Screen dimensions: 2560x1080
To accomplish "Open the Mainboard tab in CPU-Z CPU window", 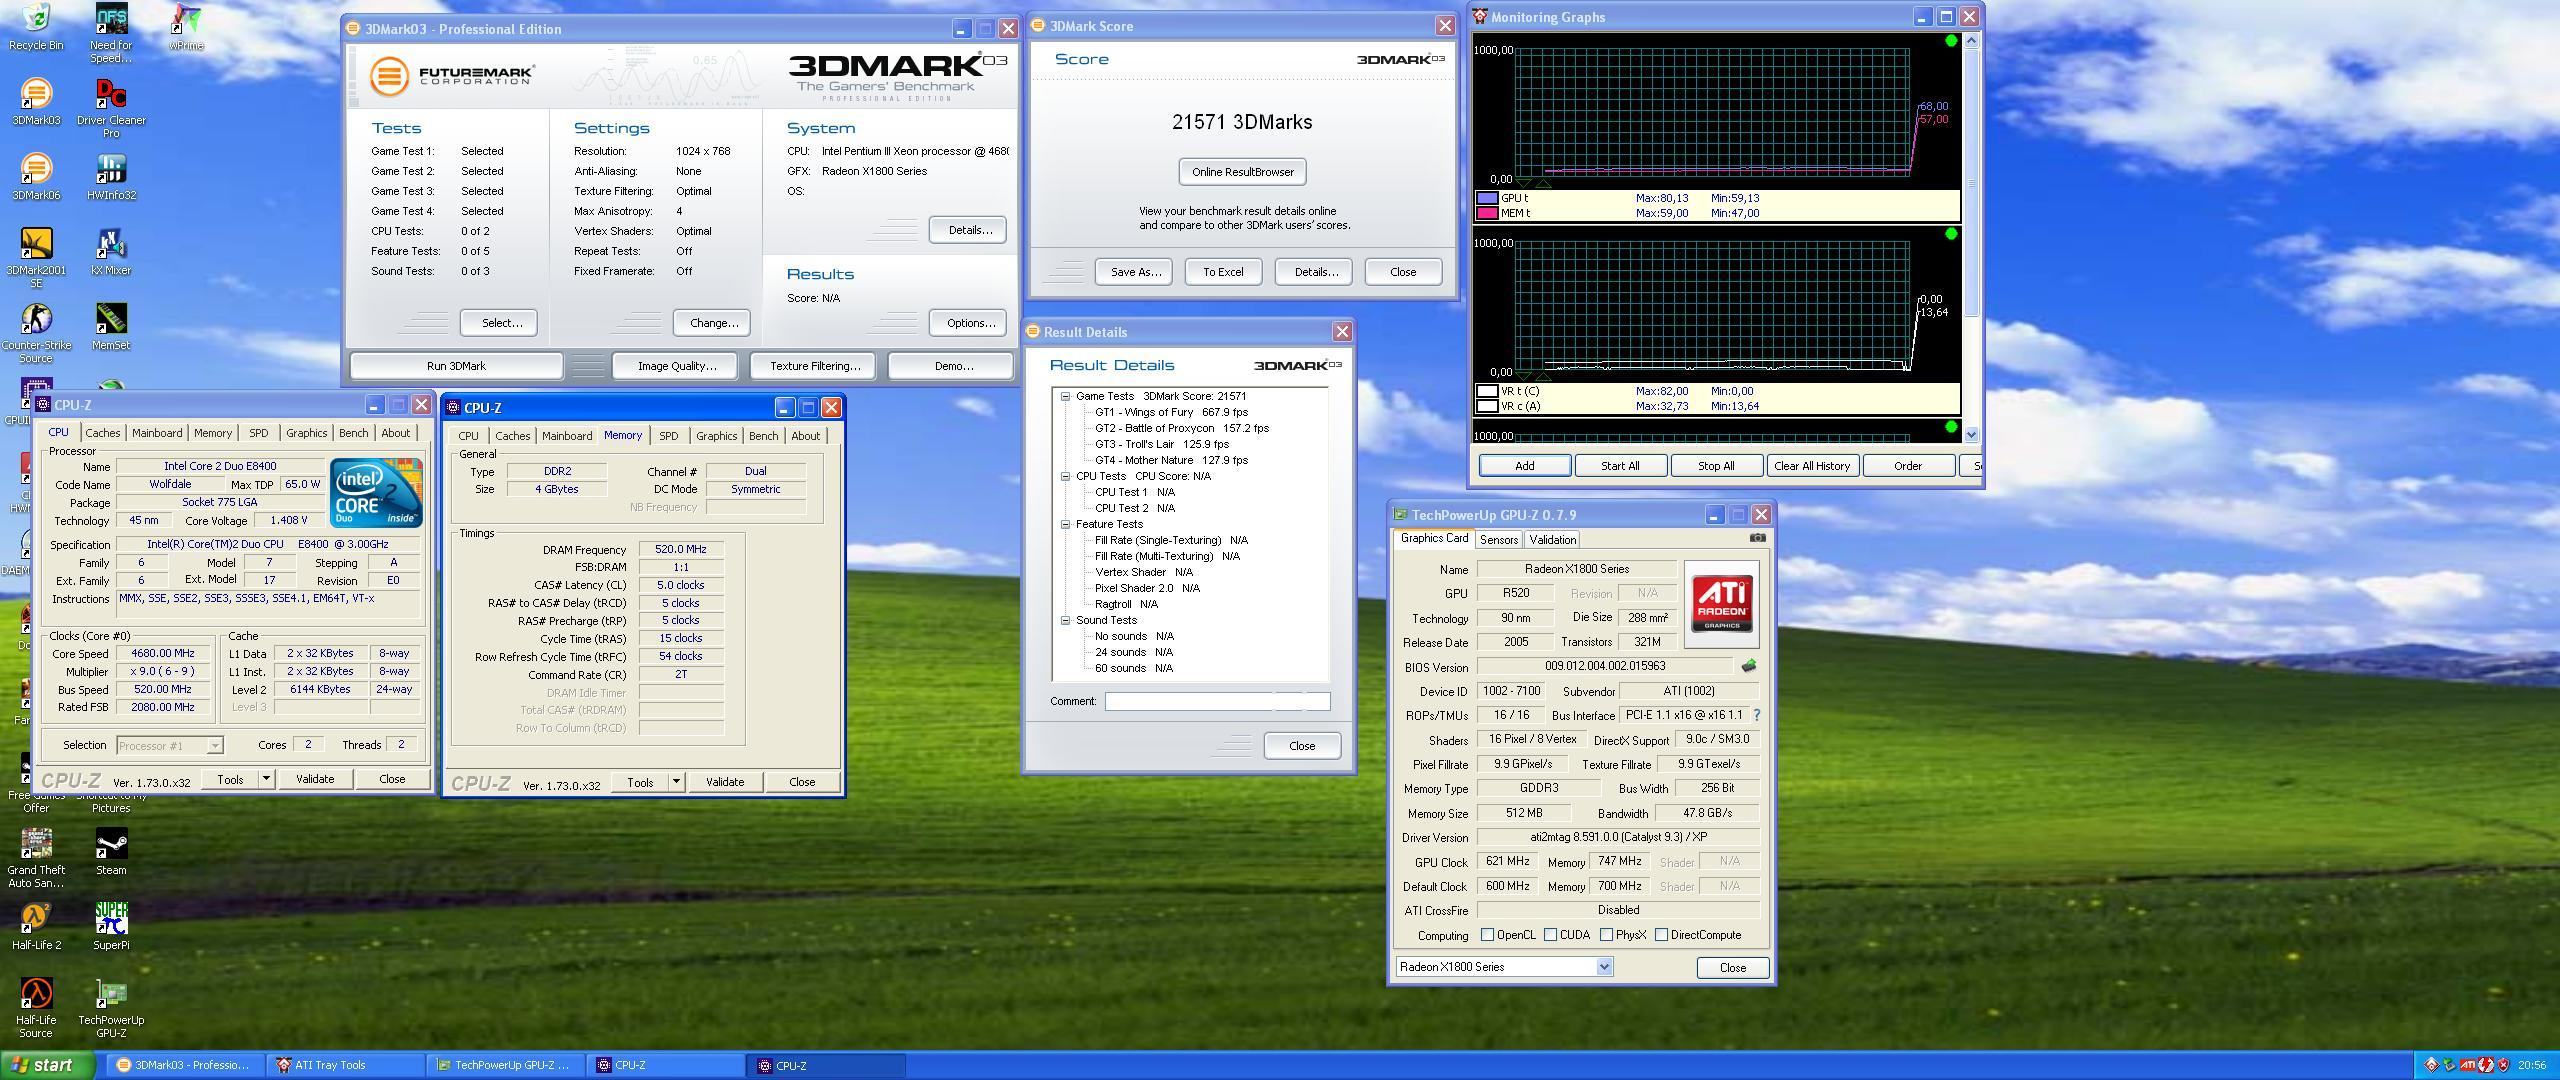I will [x=157, y=433].
